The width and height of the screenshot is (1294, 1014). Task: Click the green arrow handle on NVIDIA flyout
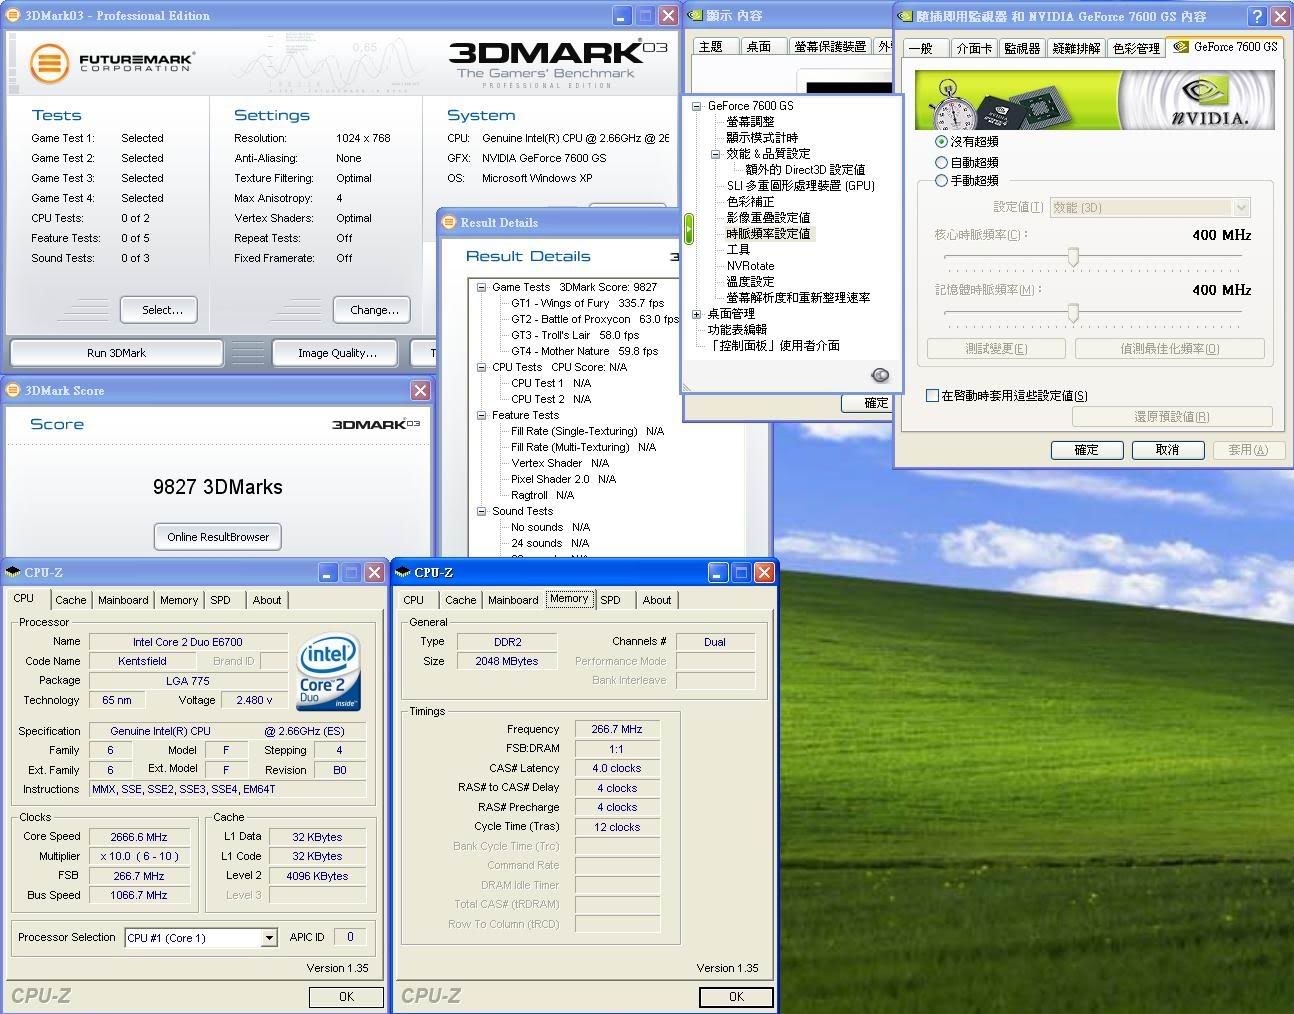click(x=688, y=229)
